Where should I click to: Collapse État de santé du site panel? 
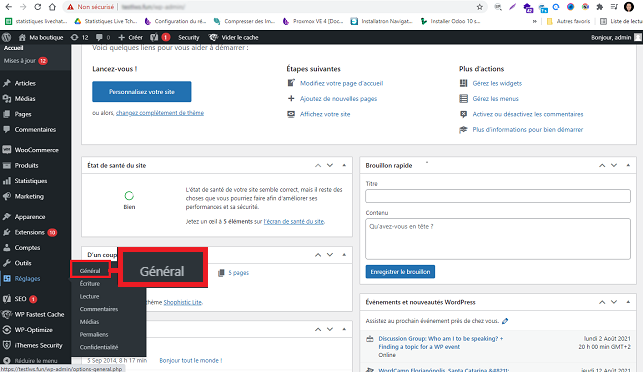point(344,165)
